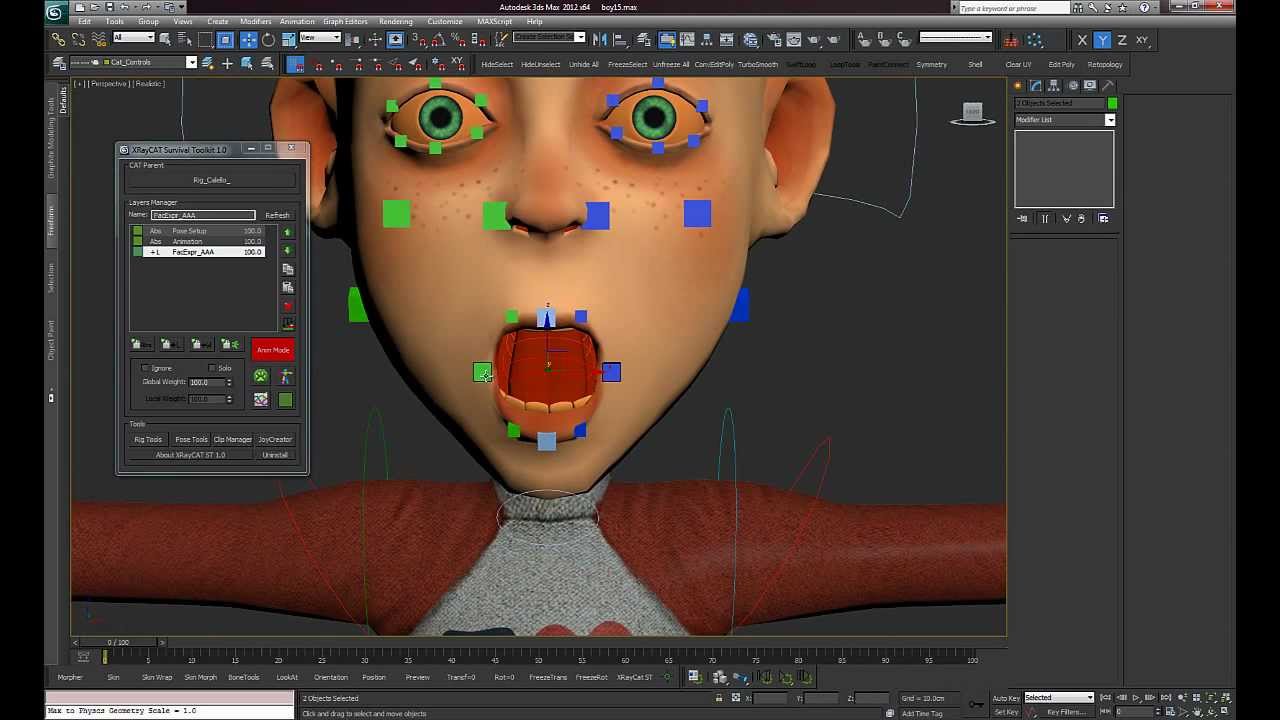Click the ViewCube home in viewport

[x=973, y=112]
